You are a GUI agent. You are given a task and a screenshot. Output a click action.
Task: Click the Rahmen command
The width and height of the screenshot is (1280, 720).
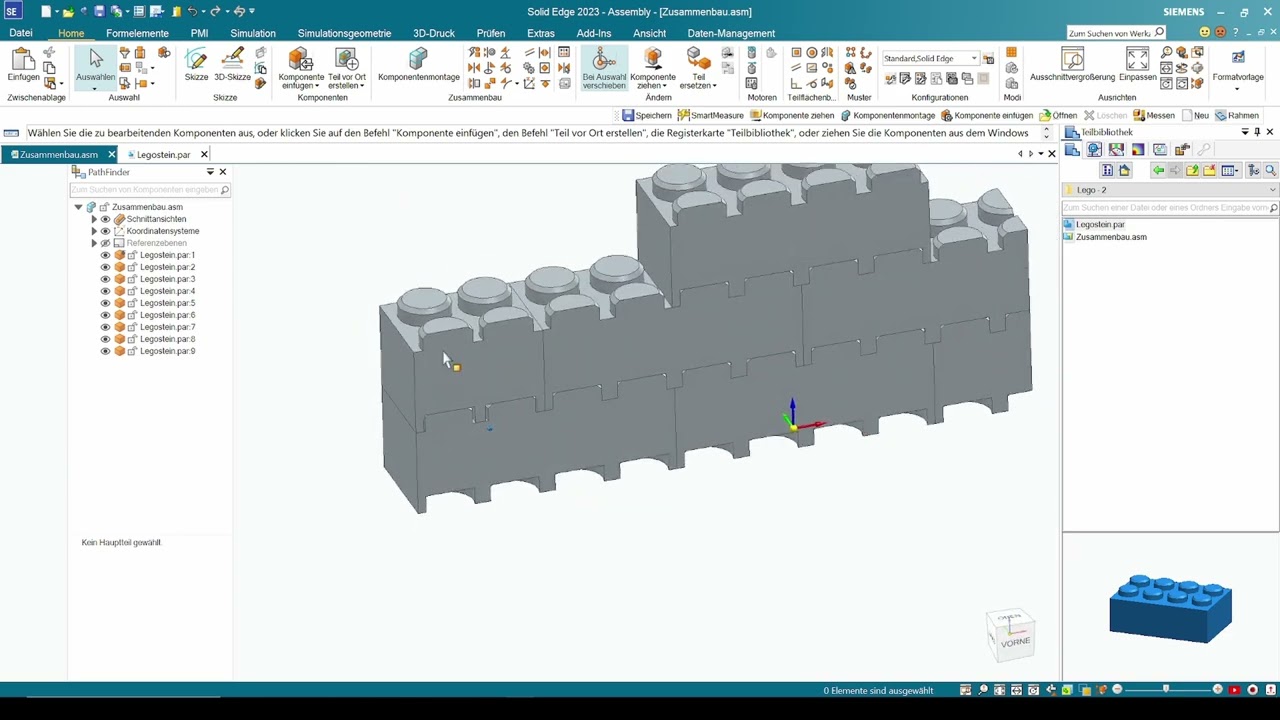pos(1236,115)
